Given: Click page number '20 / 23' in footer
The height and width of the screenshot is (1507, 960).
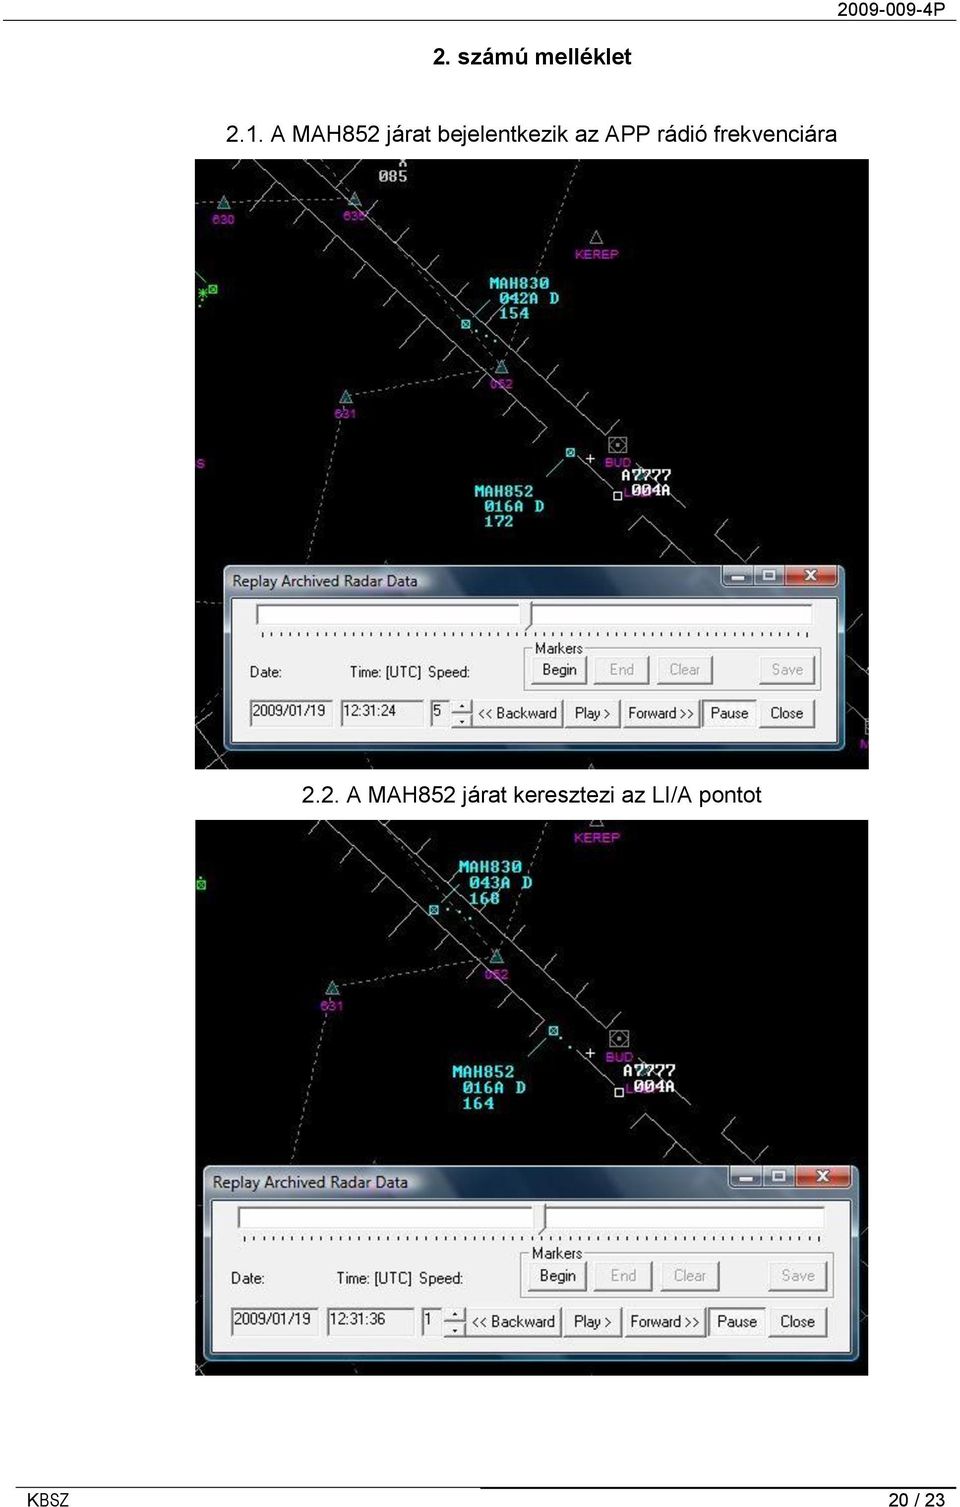Looking at the screenshot, I should (916, 1499).
